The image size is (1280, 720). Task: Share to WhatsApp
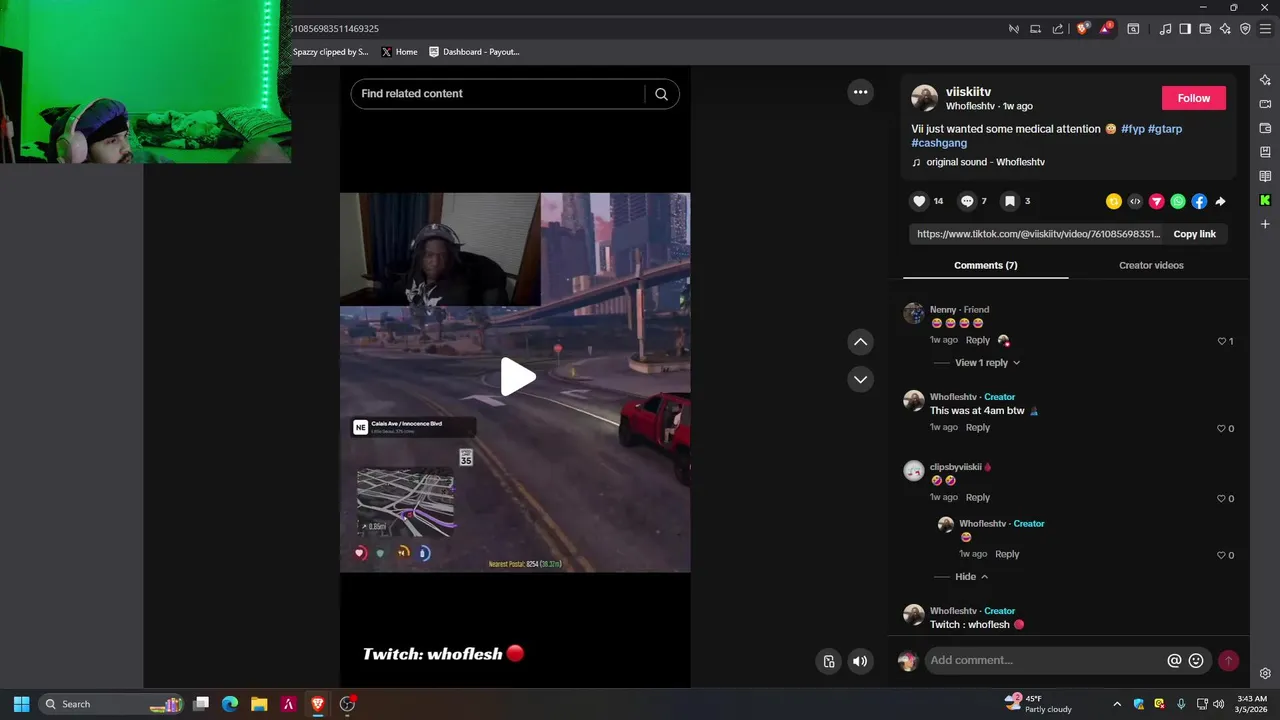tap(1178, 201)
